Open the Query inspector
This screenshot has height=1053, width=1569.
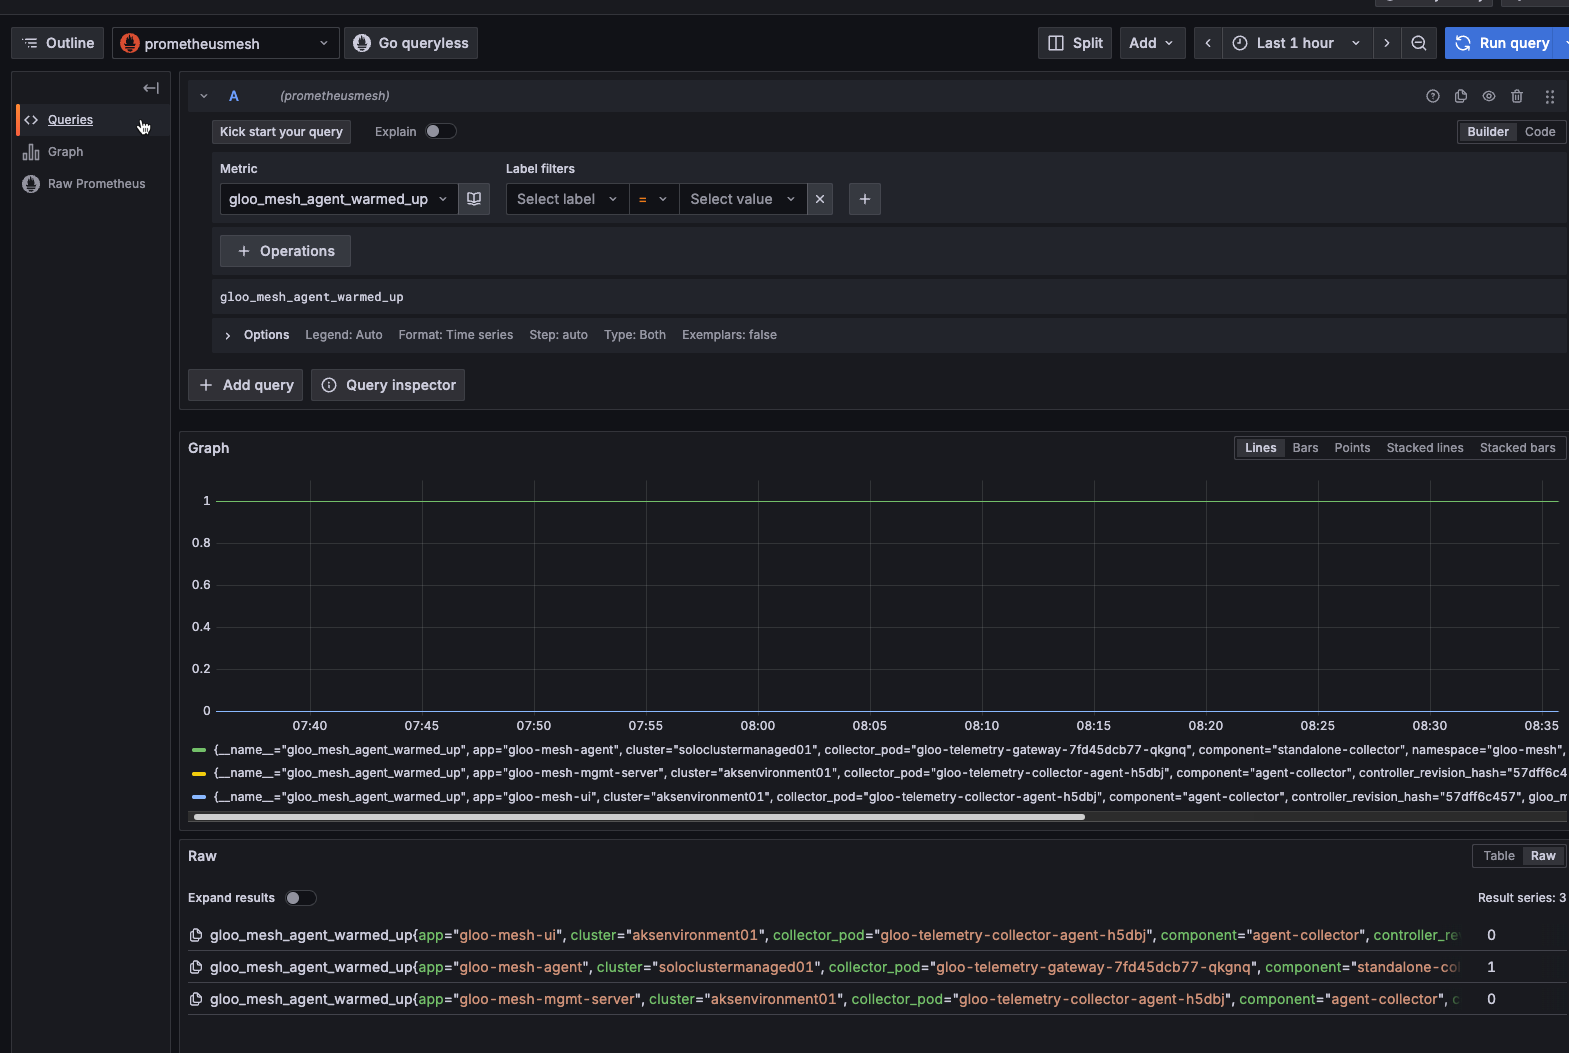tap(388, 385)
